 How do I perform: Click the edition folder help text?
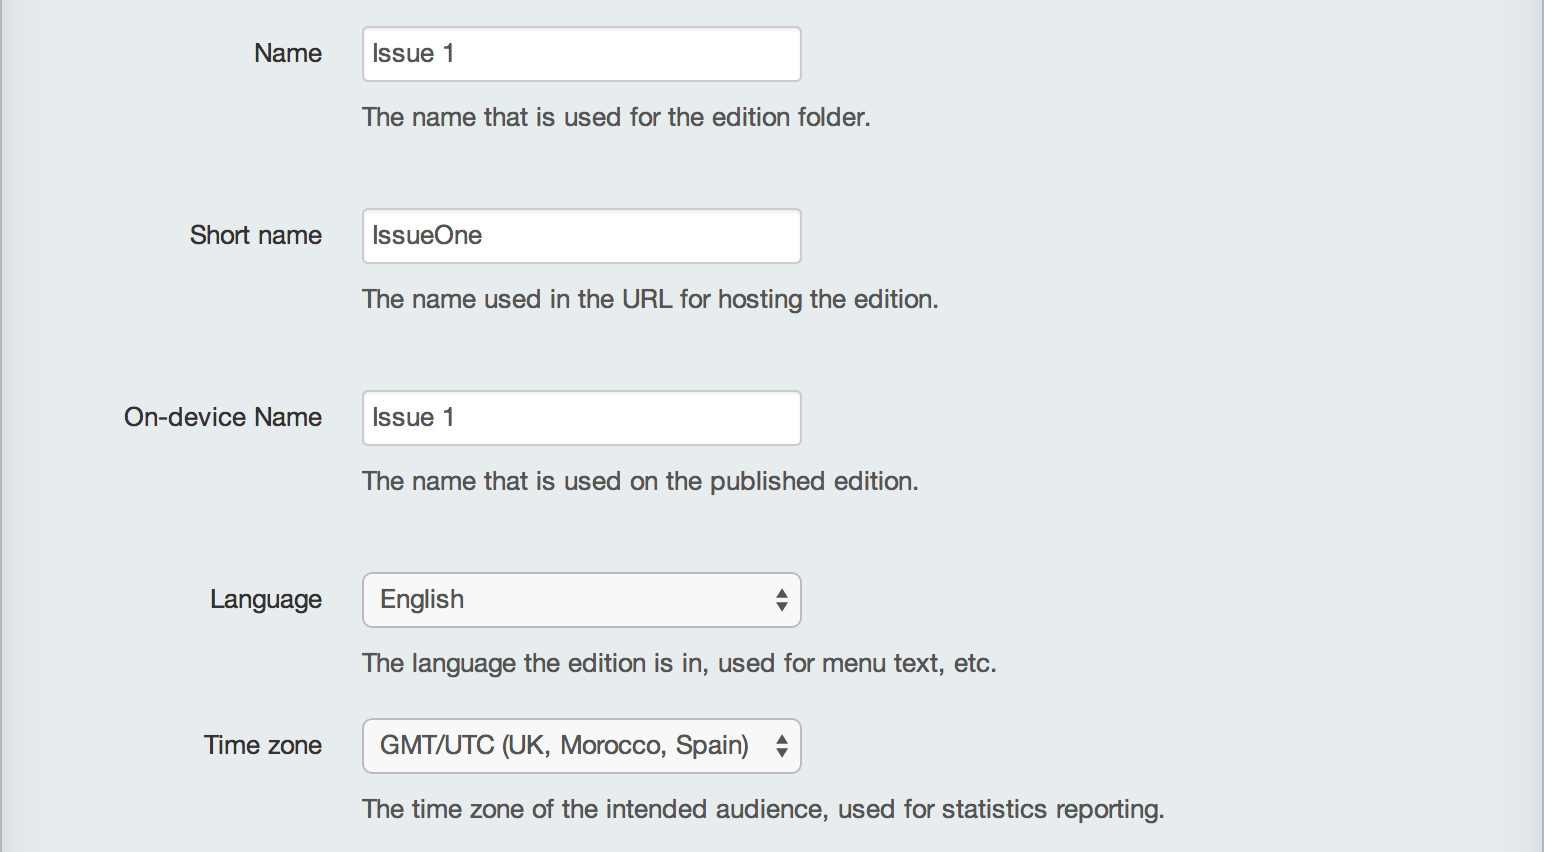(616, 118)
